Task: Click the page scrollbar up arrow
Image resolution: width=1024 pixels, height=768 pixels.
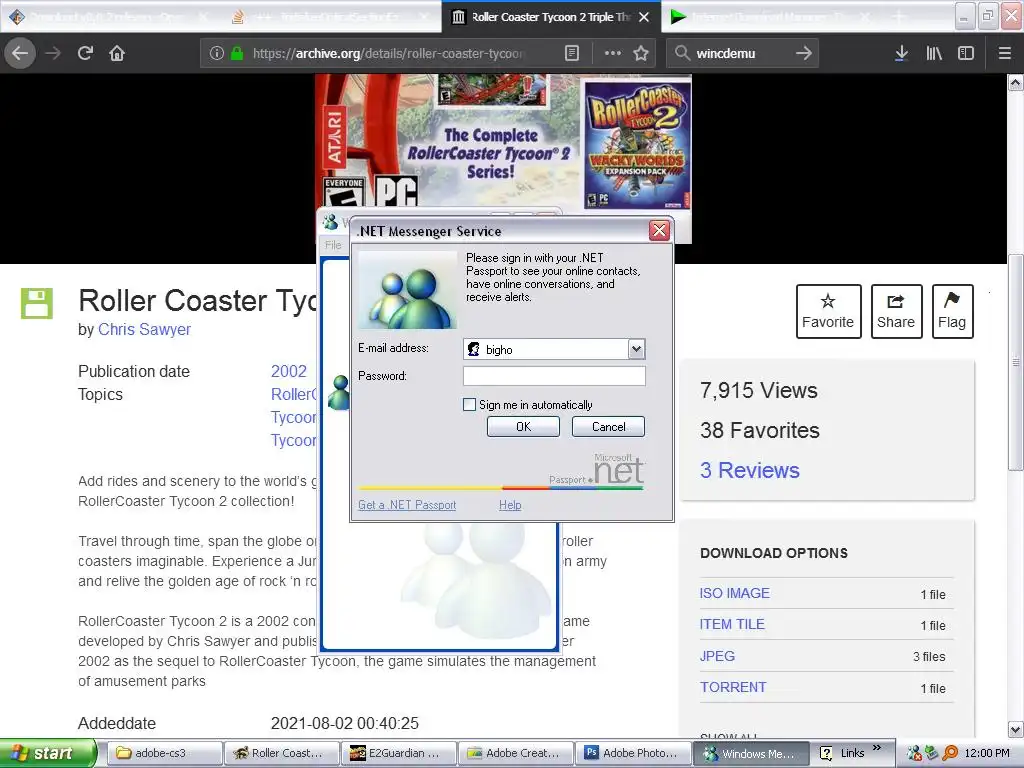Action: pos(1015,83)
